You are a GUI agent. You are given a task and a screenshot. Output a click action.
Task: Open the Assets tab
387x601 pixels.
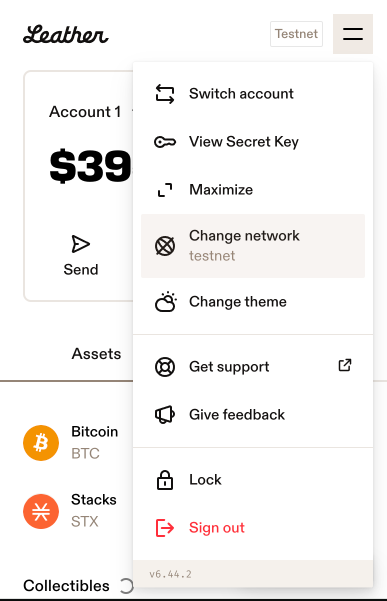coord(96,354)
